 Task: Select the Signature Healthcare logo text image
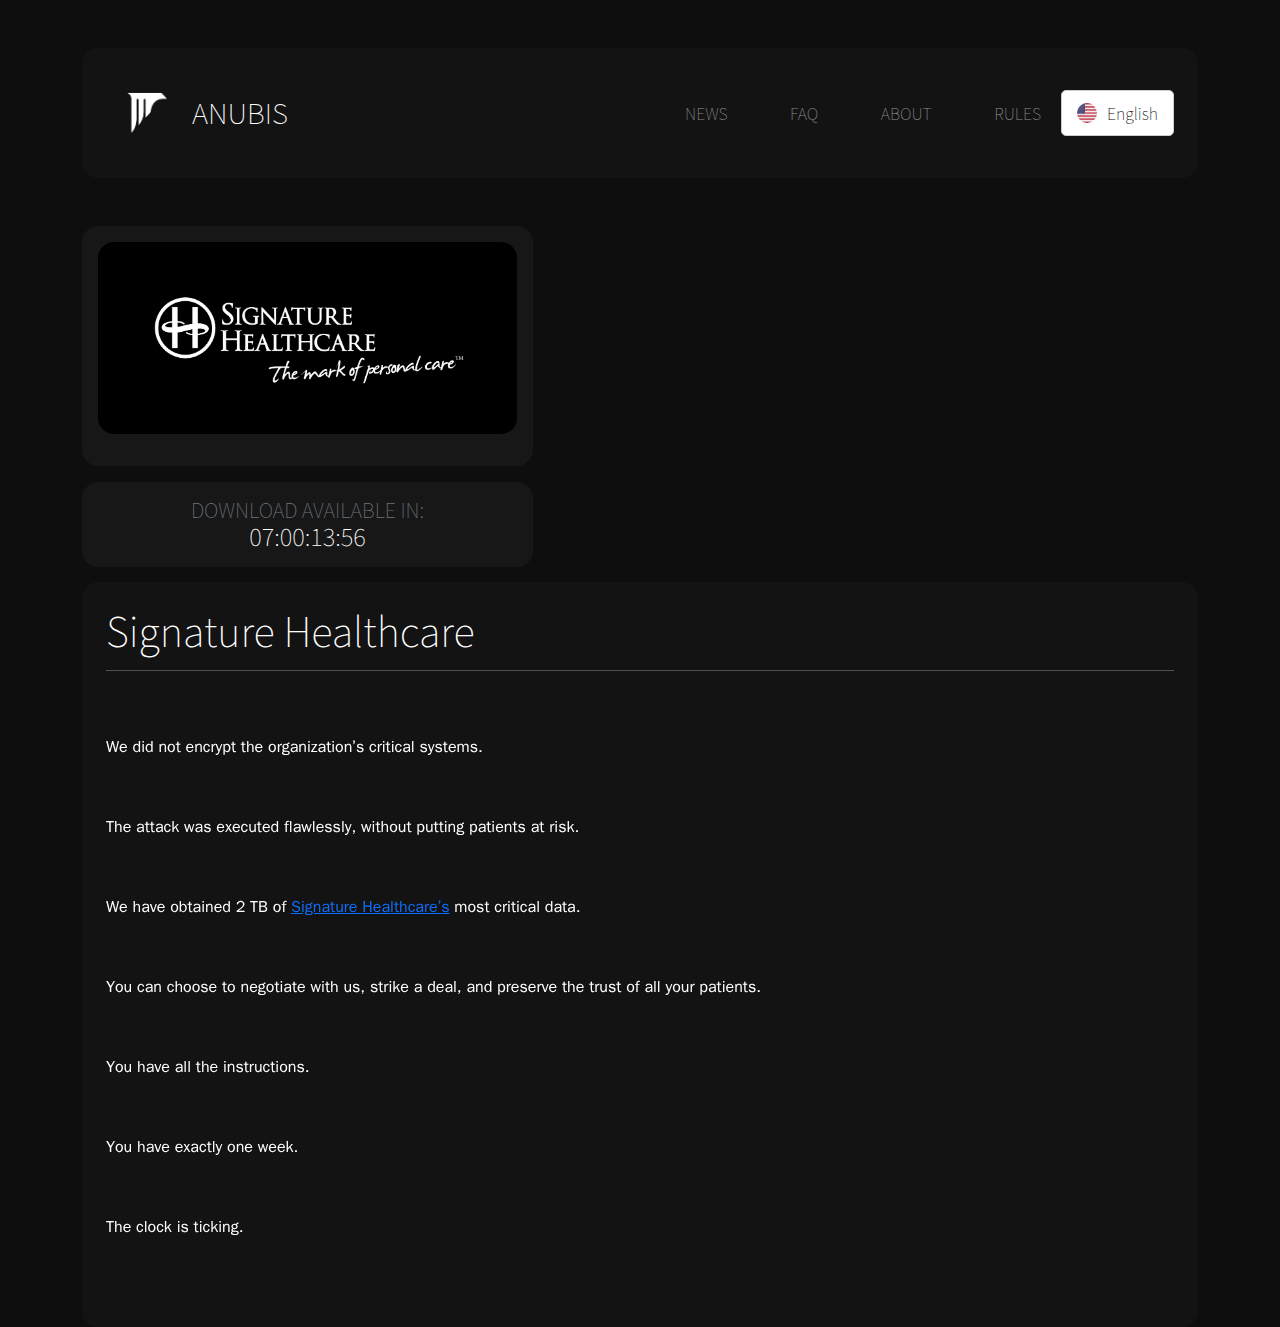click(297, 328)
